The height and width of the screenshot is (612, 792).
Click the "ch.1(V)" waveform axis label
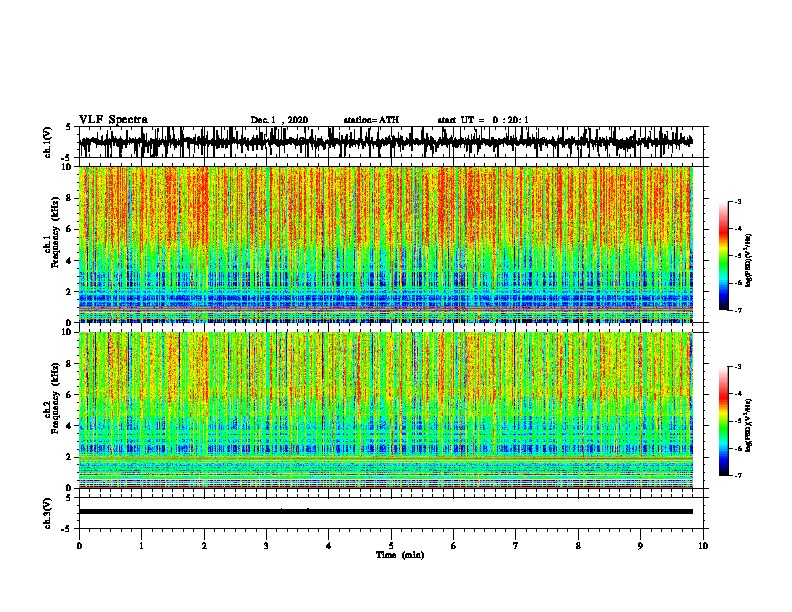point(48,142)
